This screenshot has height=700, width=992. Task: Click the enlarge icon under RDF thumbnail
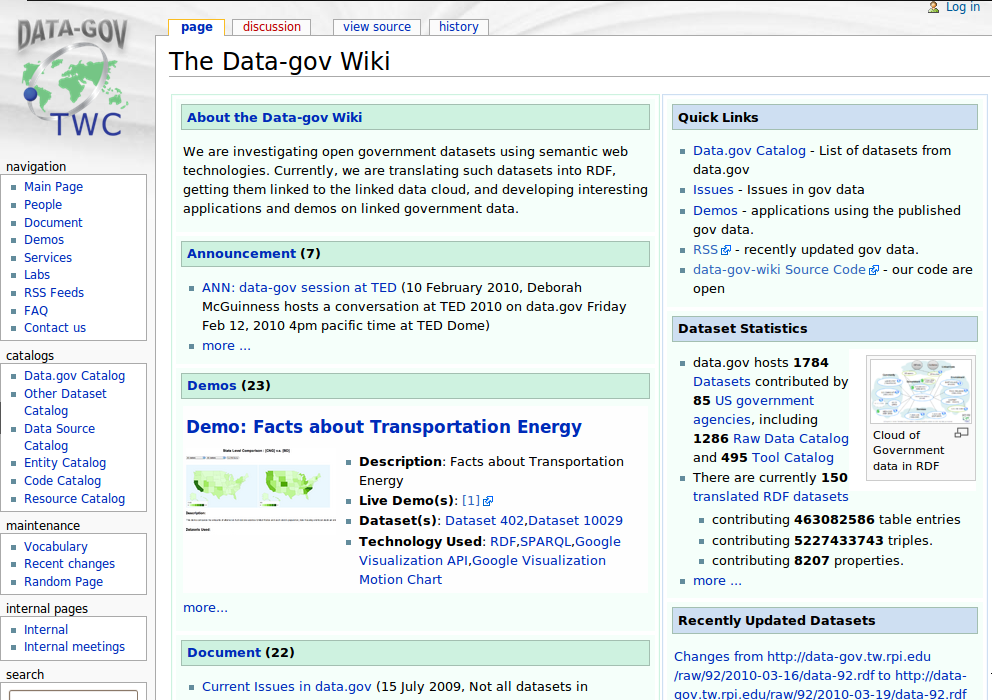point(961,433)
